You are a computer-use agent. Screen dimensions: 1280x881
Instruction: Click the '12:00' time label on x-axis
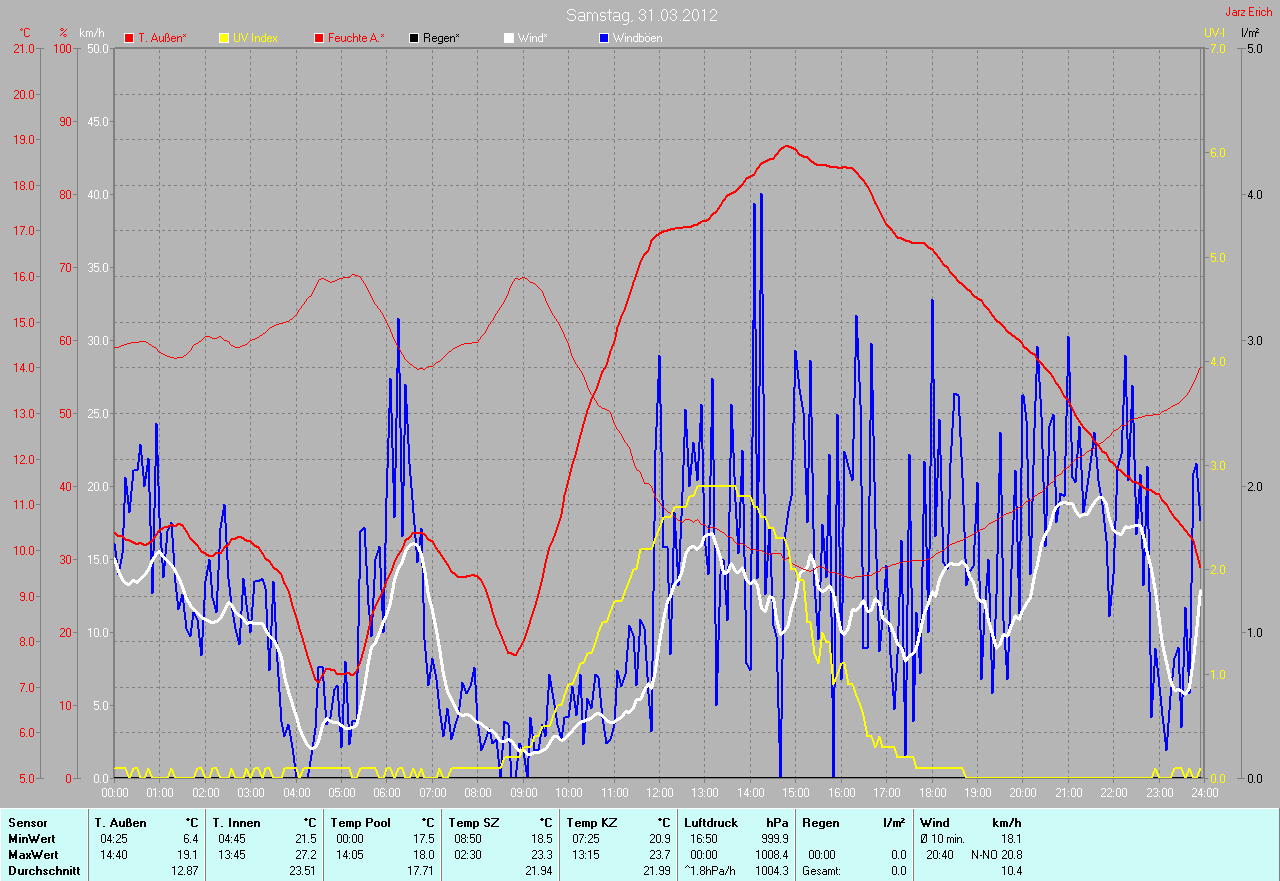click(659, 793)
